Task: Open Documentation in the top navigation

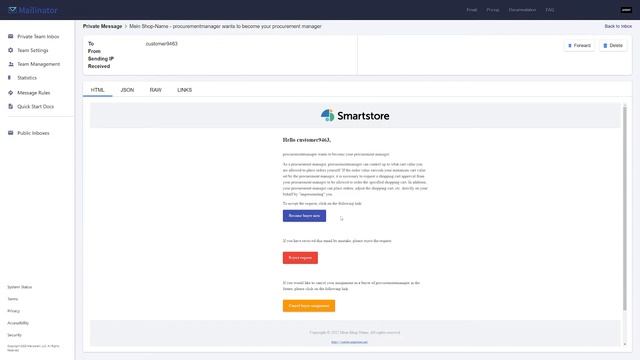Action: click(x=522, y=10)
